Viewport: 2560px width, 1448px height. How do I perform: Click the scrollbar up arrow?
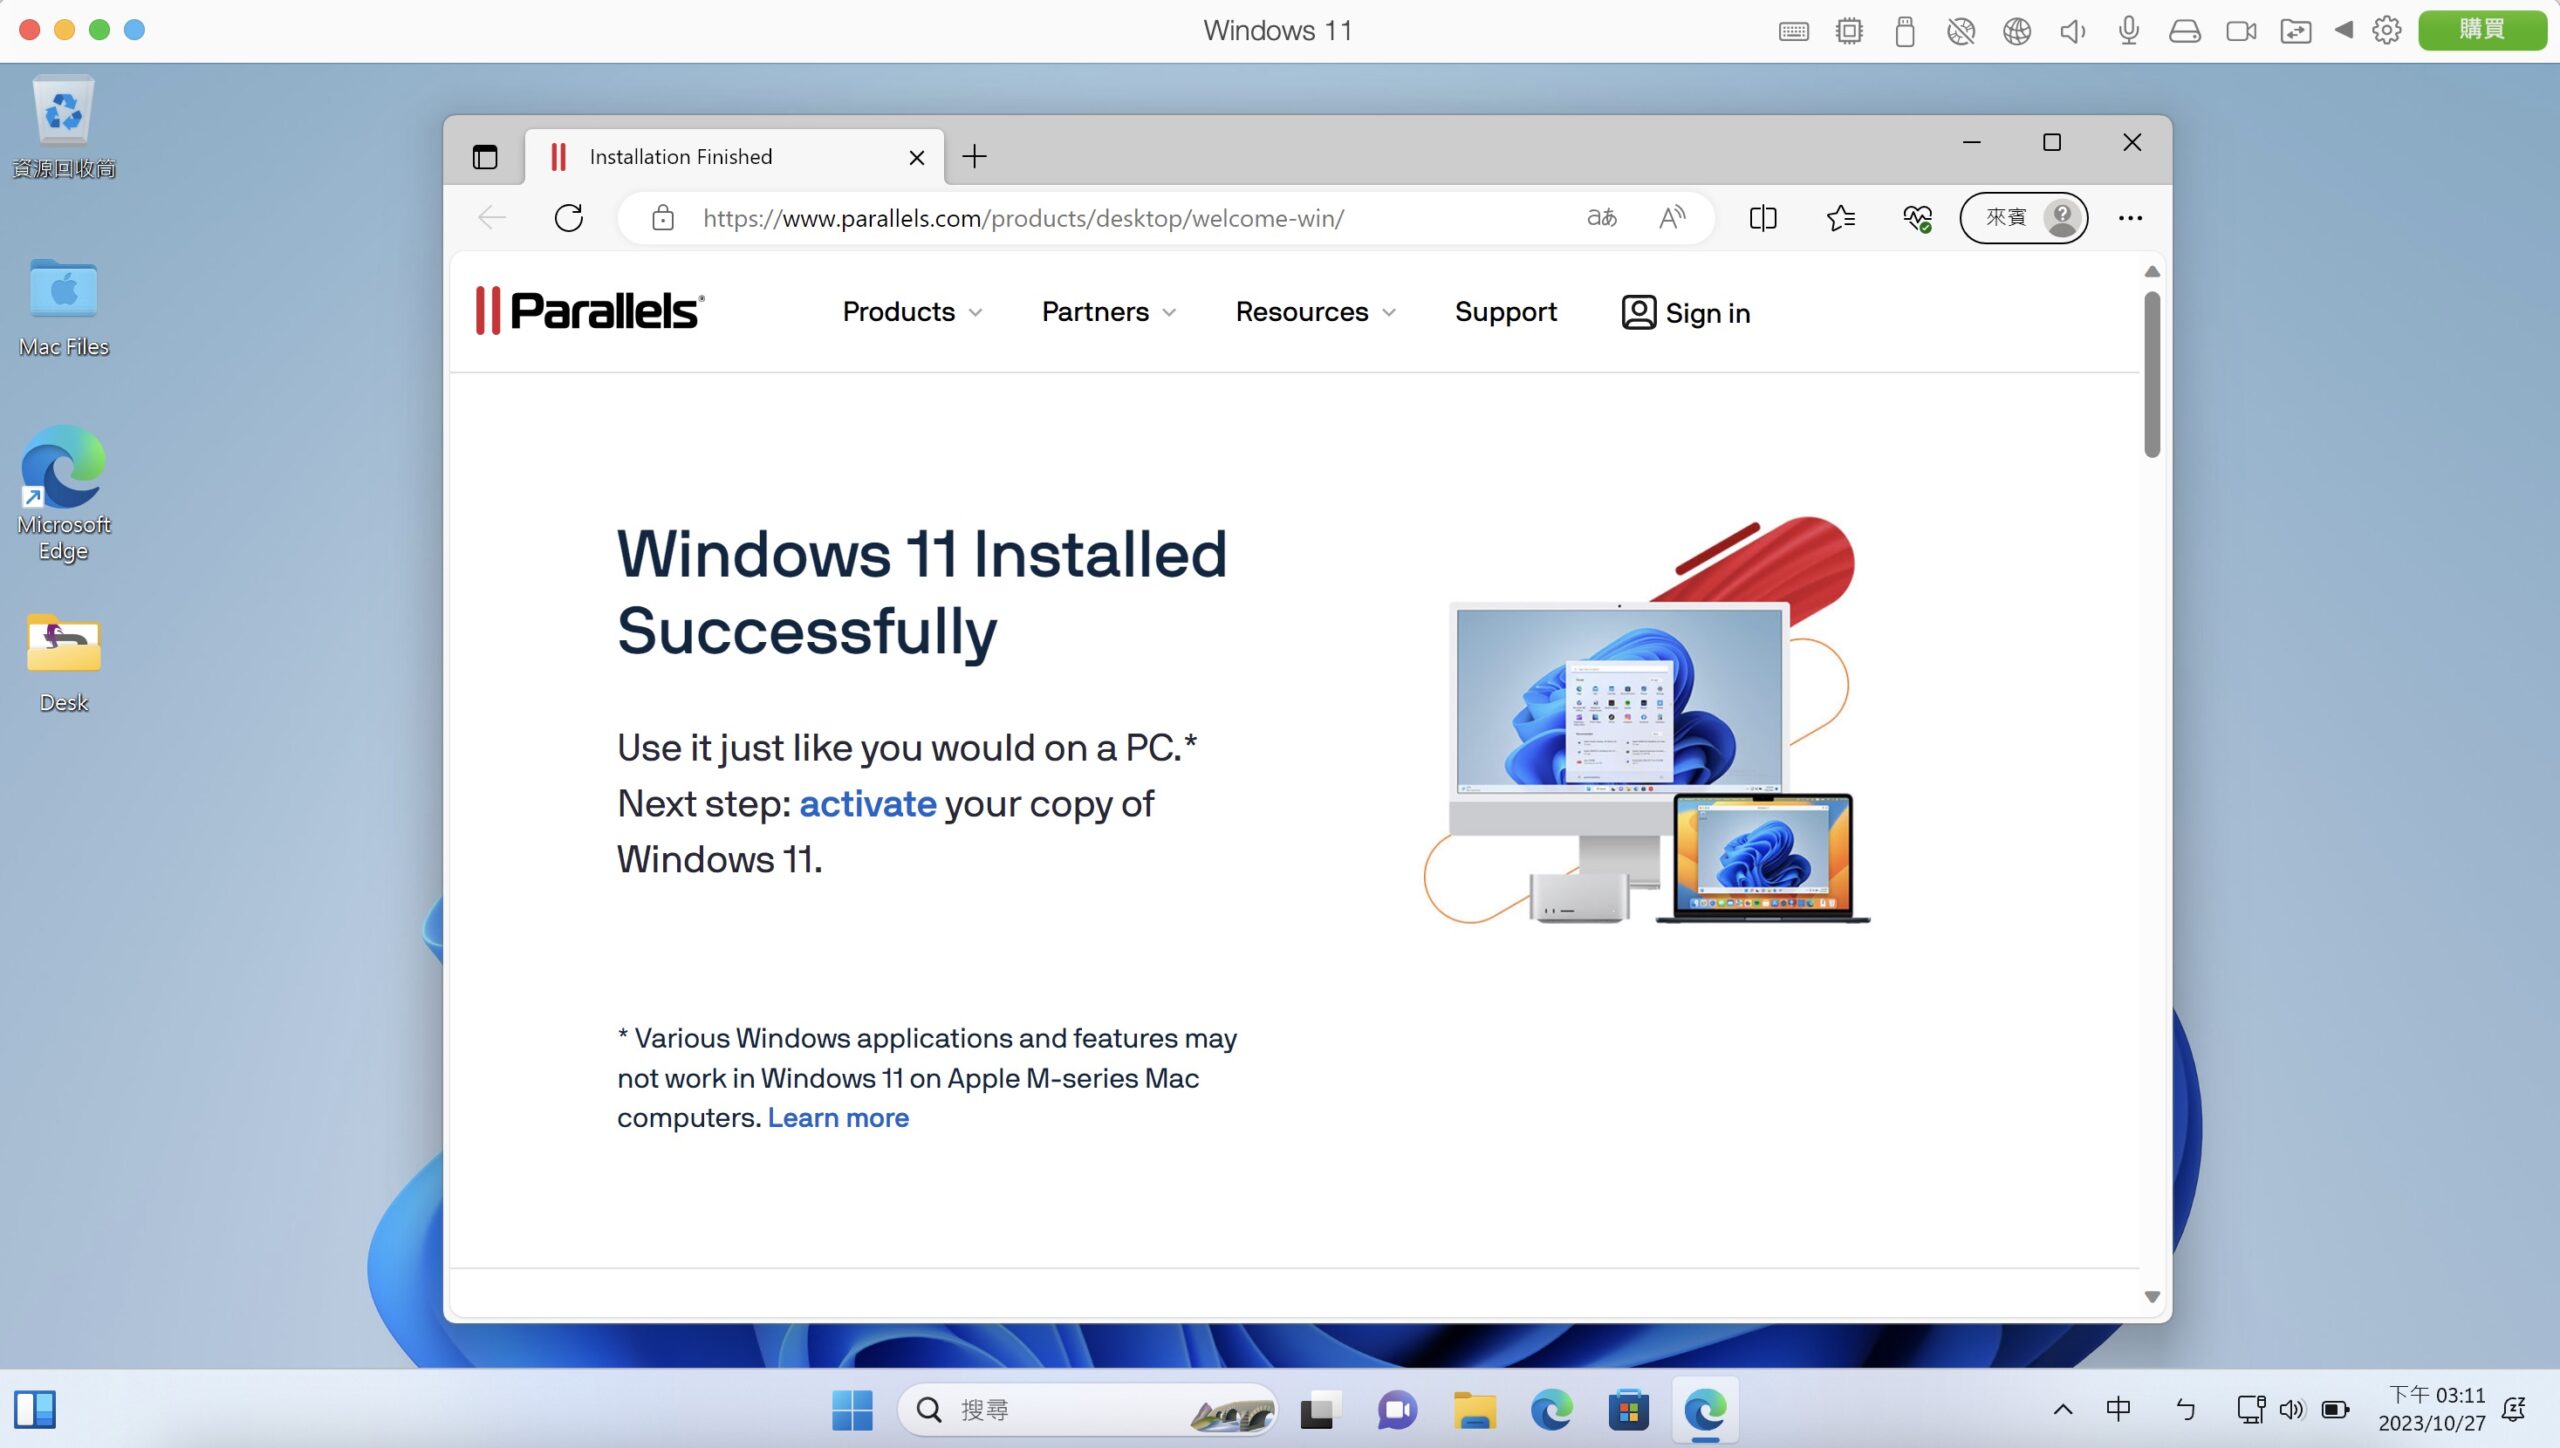click(2152, 272)
